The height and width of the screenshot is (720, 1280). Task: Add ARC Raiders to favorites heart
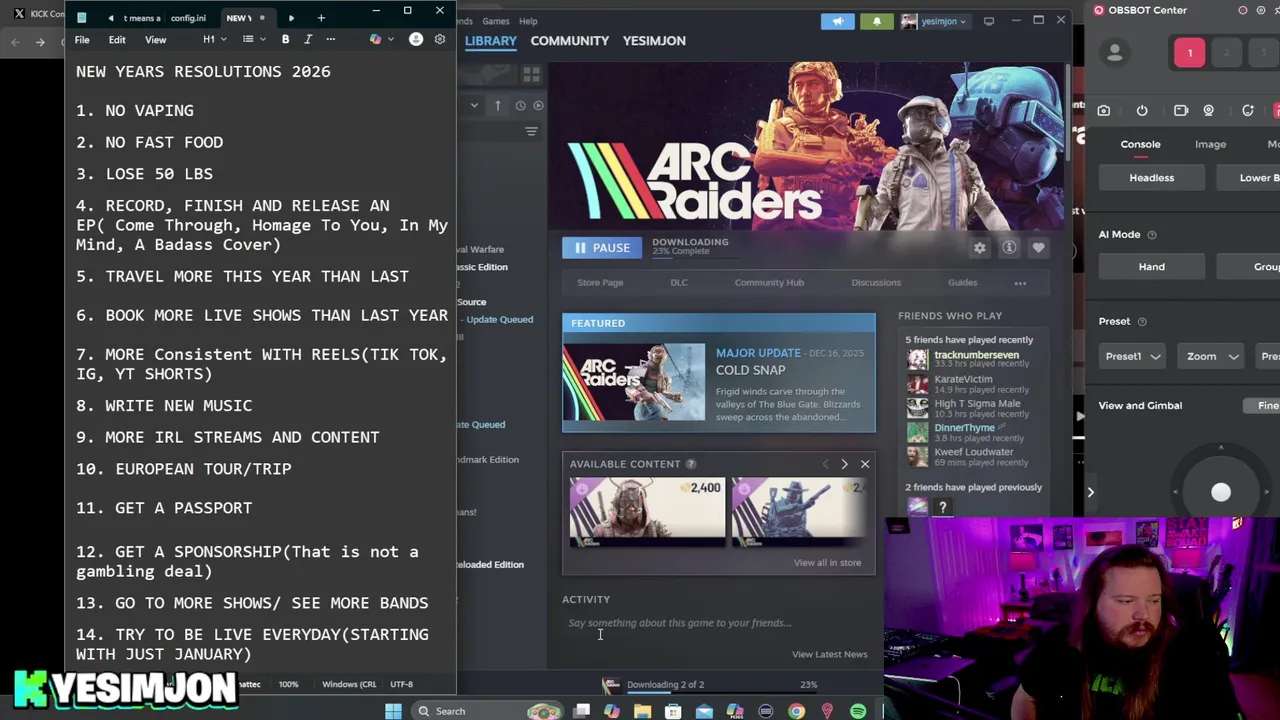[x=1038, y=247]
